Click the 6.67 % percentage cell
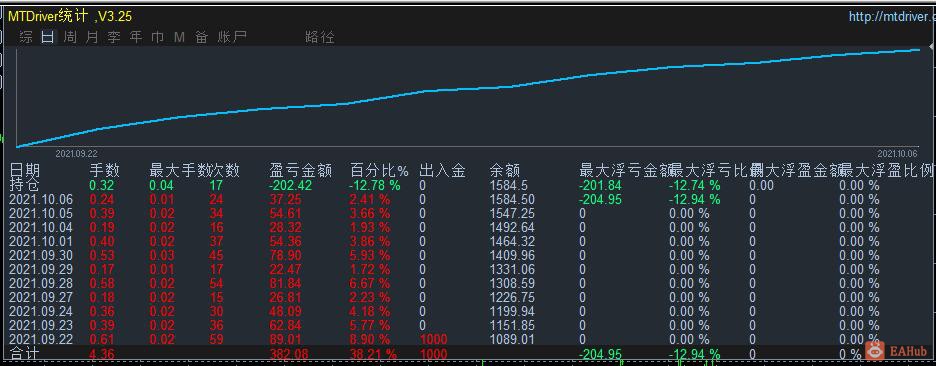 (x=370, y=283)
